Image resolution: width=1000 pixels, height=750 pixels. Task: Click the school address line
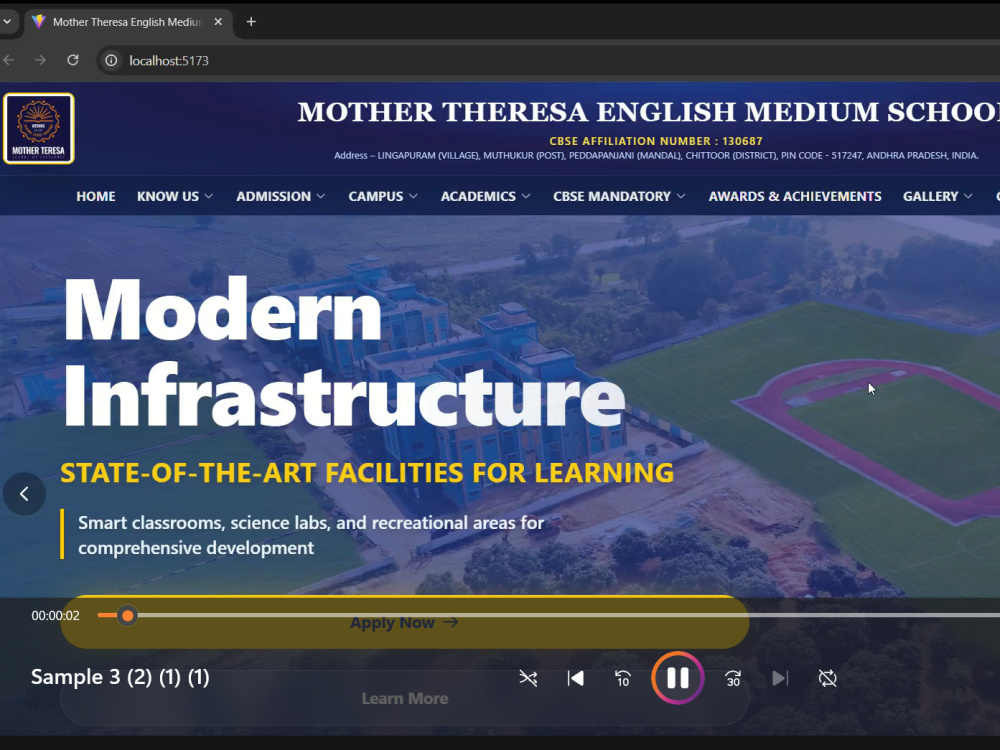tap(656, 156)
